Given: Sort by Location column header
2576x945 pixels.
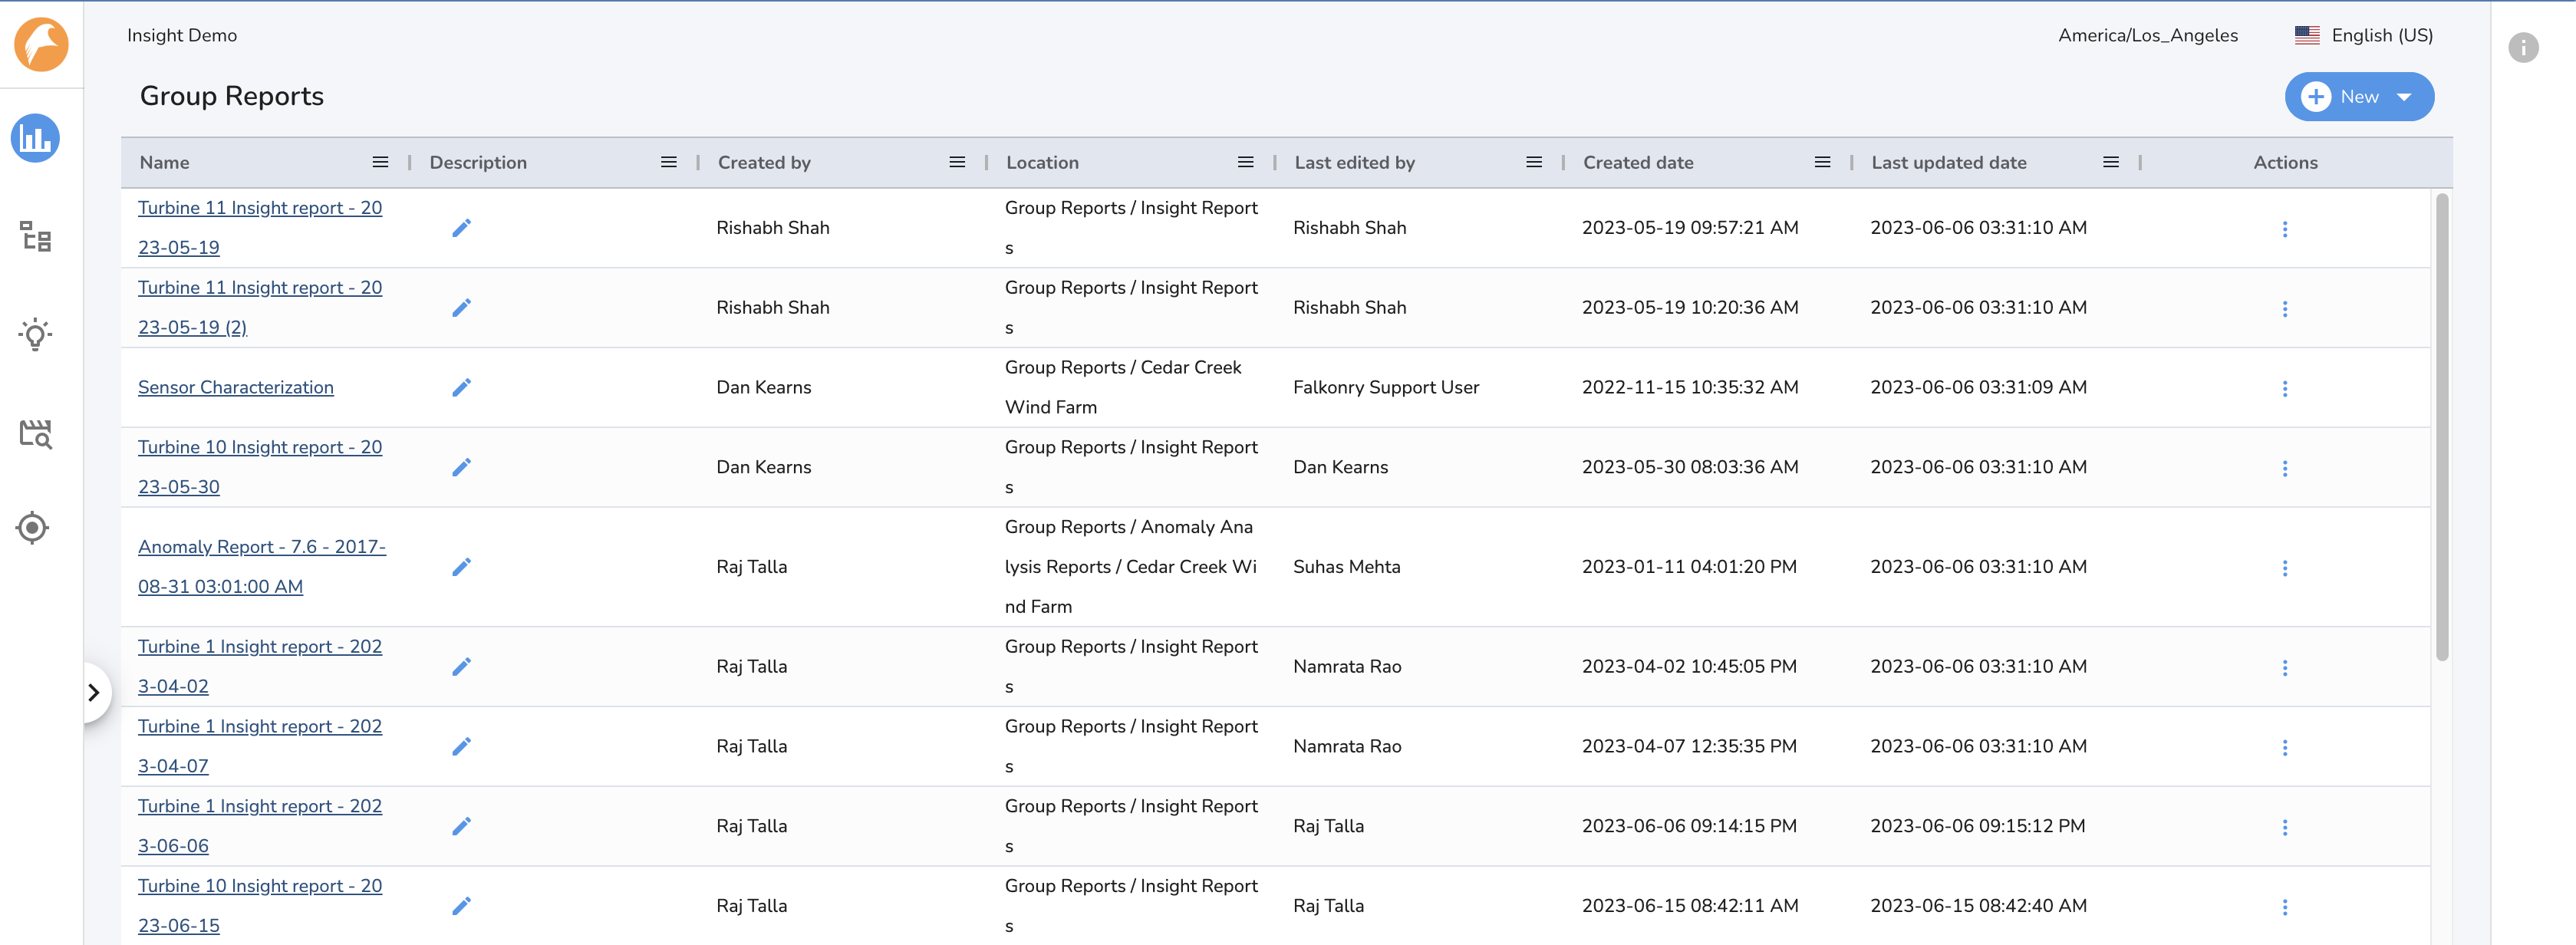Looking at the screenshot, I should coord(1042,162).
